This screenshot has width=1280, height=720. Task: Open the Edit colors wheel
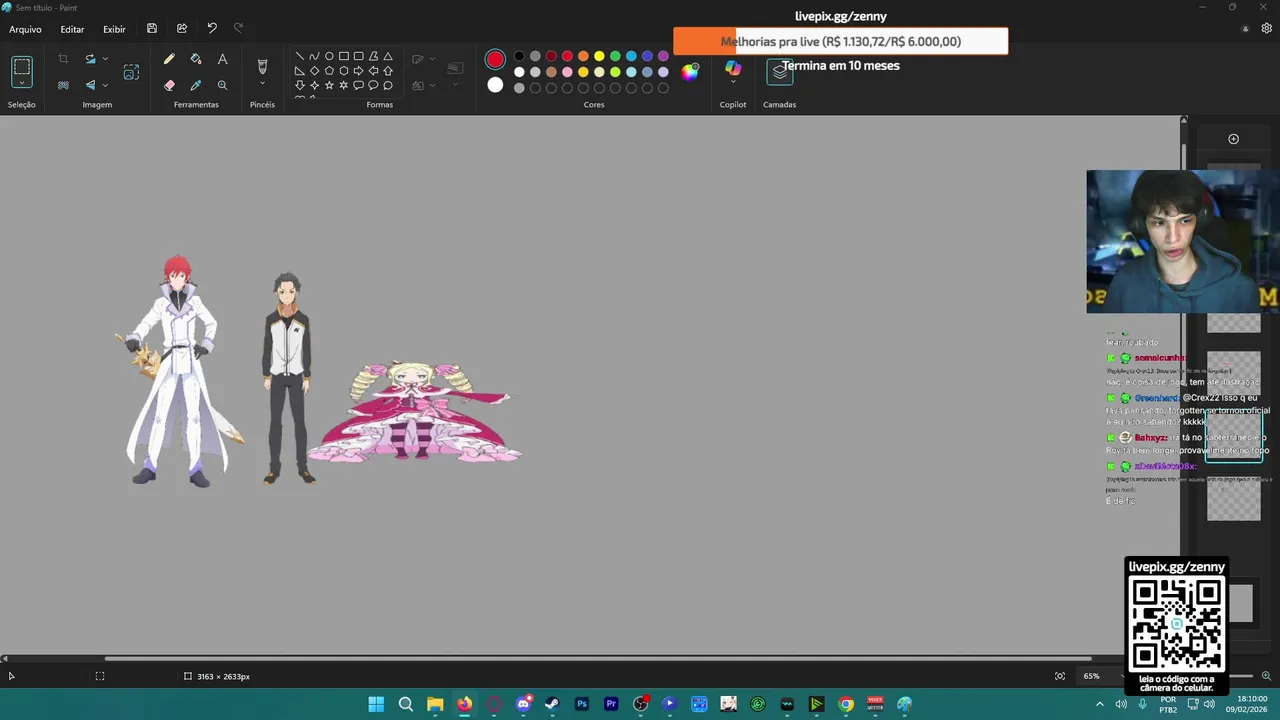click(x=690, y=71)
